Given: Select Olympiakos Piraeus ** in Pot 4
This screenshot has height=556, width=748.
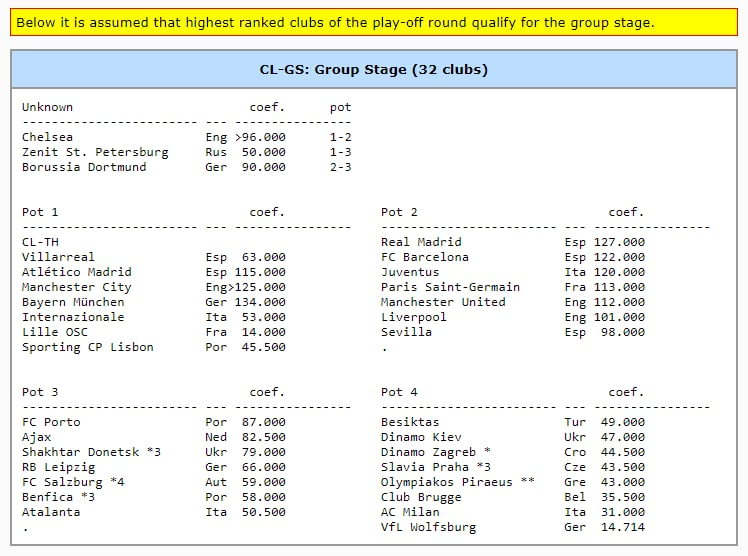Looking at the screenshot, I should tap(457, 482).
